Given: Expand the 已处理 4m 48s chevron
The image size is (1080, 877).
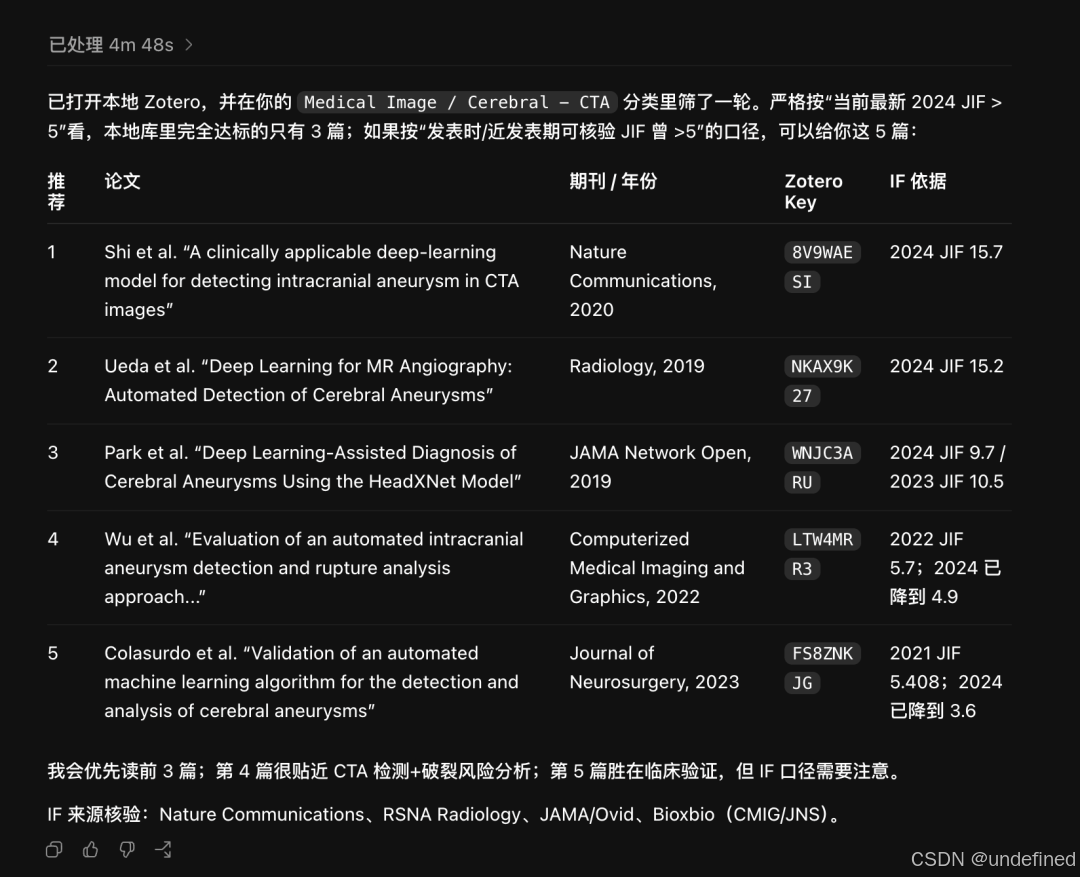Looking at the screenshot, I should 189,45.
